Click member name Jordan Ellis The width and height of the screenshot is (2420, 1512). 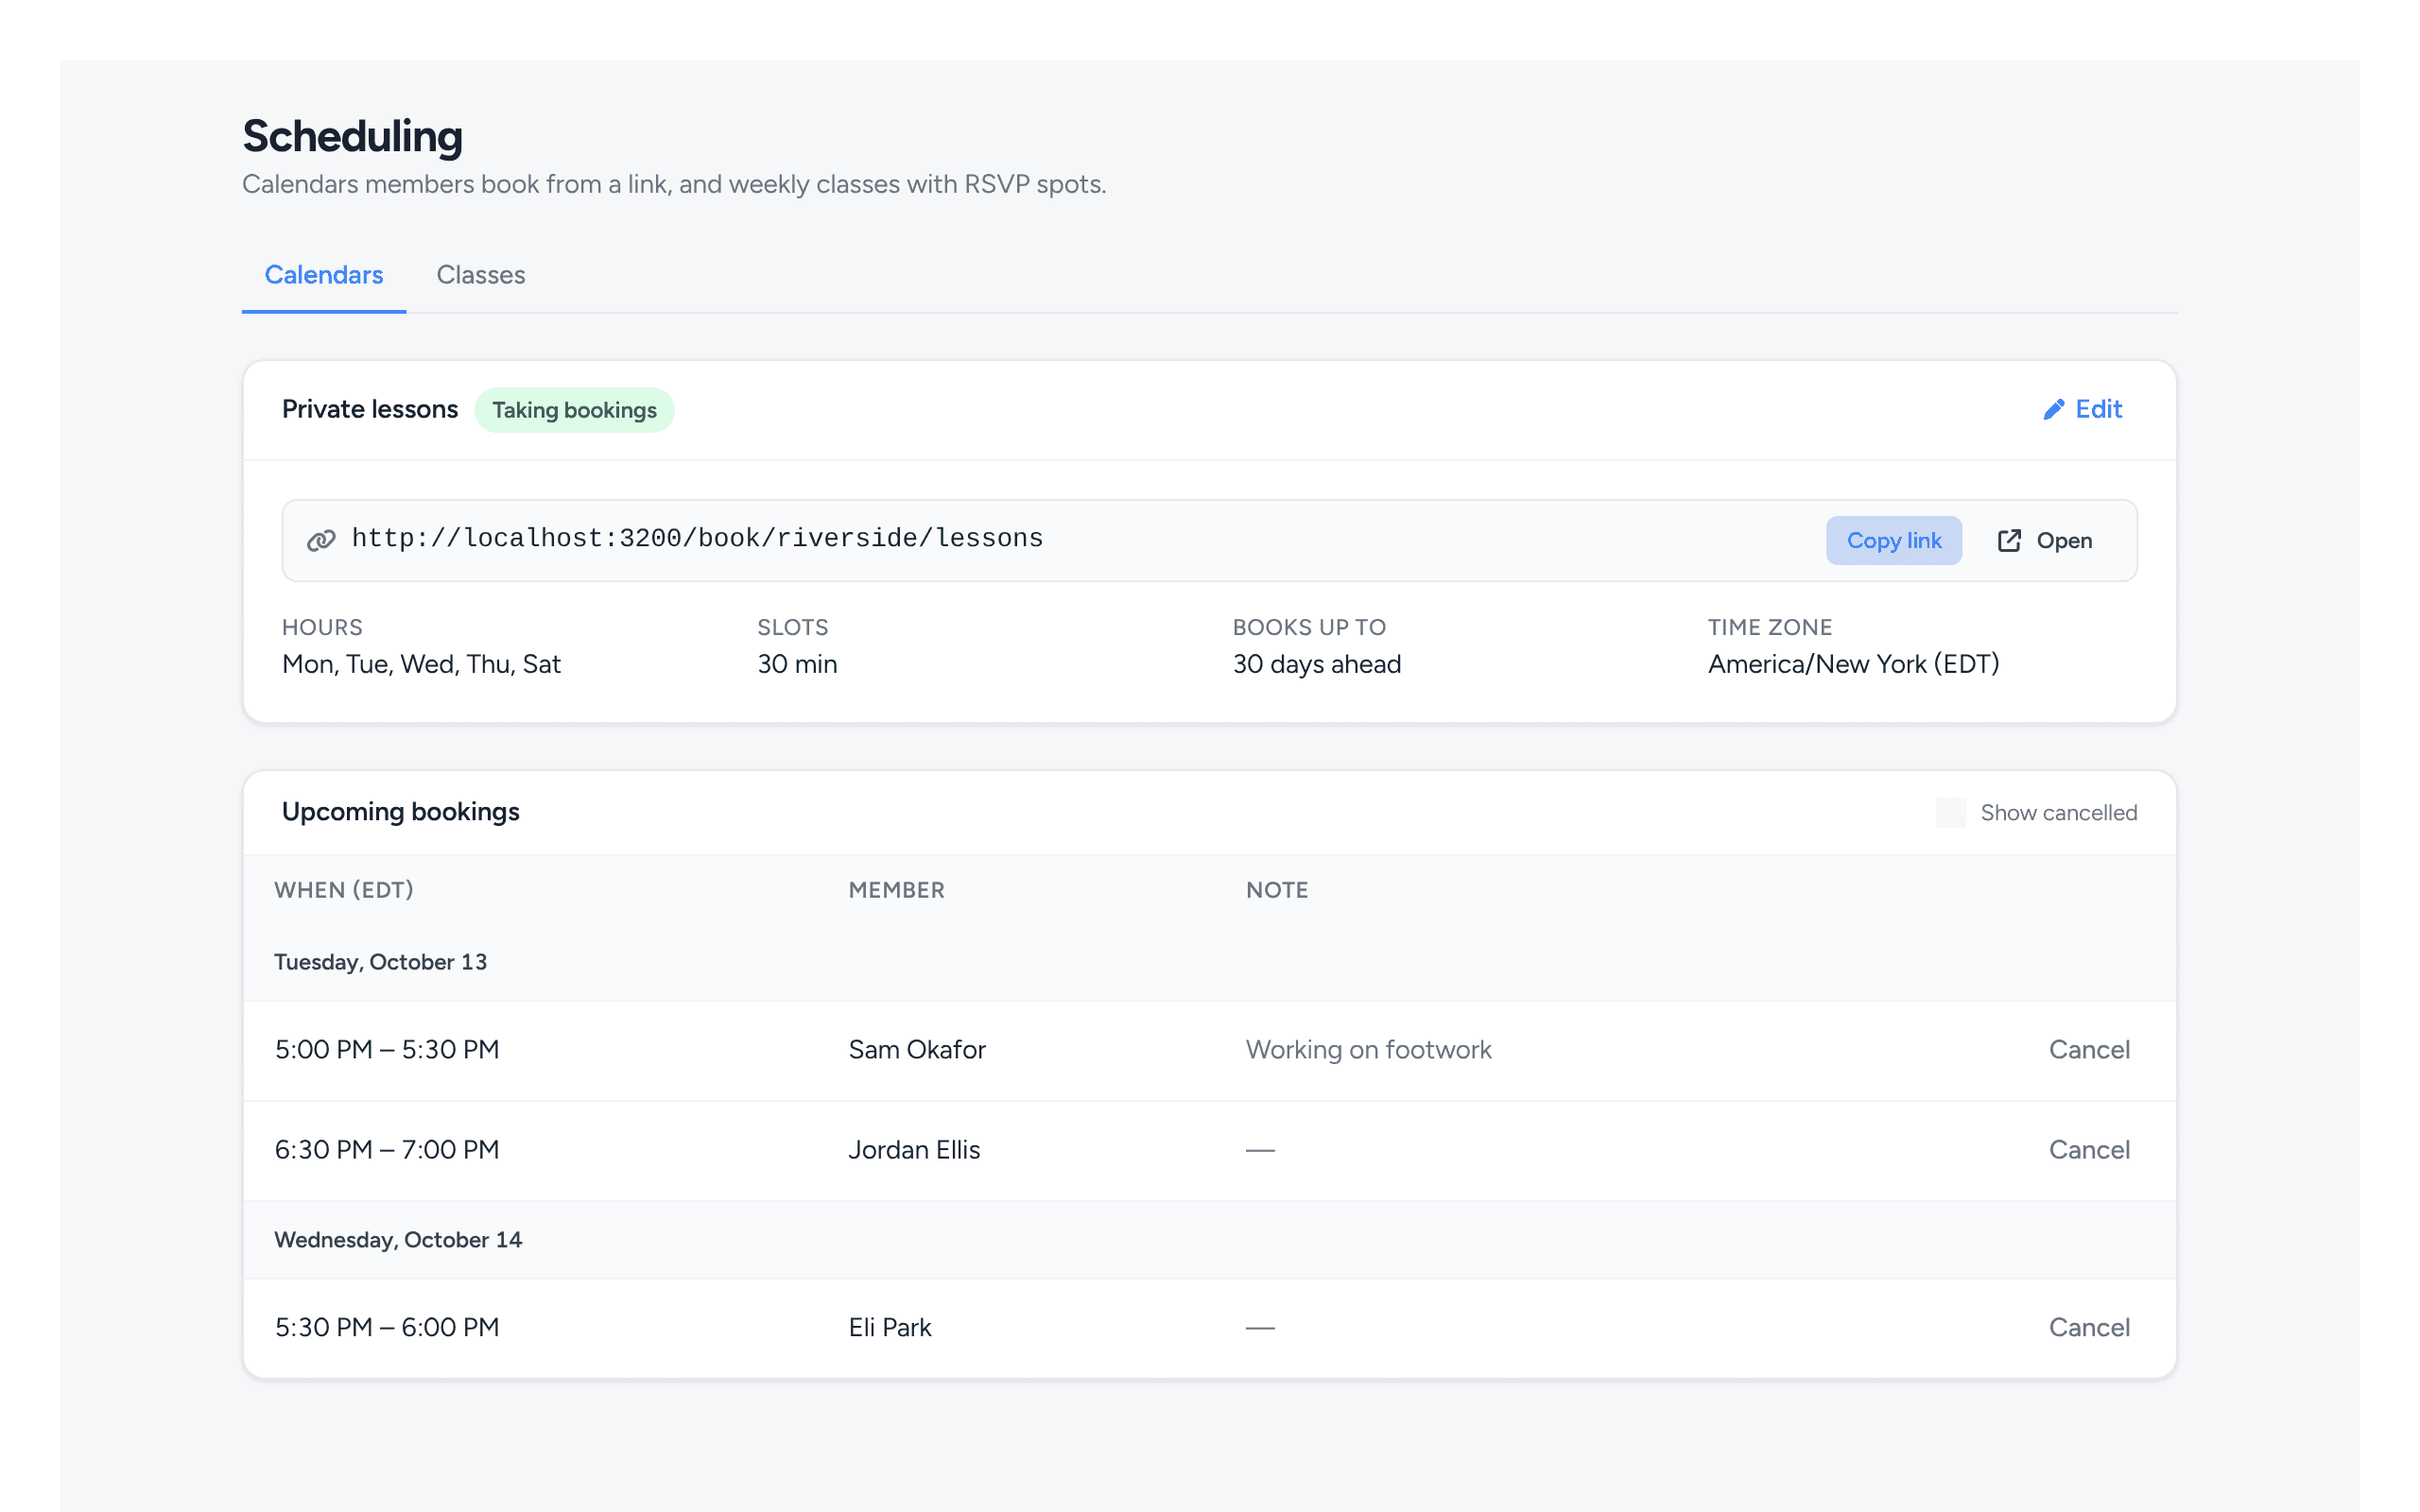(914, 1150)
